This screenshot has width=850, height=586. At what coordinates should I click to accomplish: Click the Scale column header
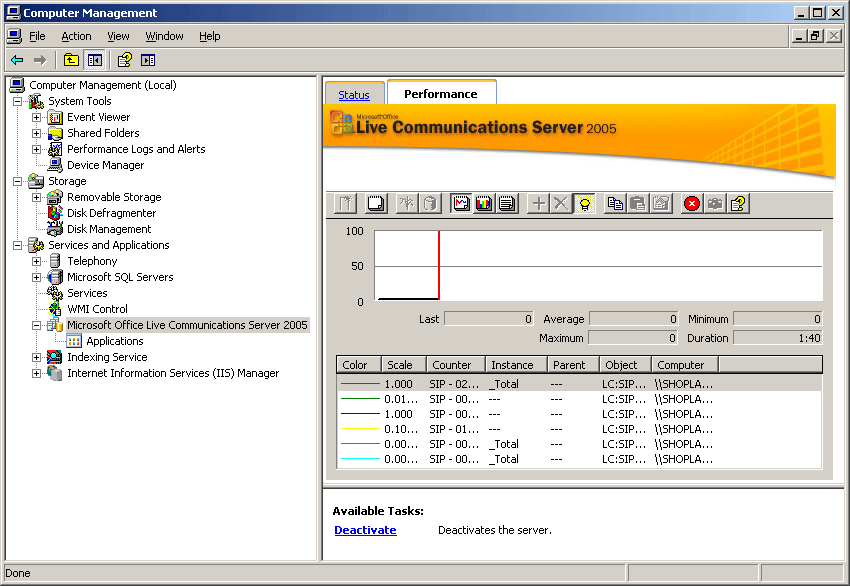[404, 365]
